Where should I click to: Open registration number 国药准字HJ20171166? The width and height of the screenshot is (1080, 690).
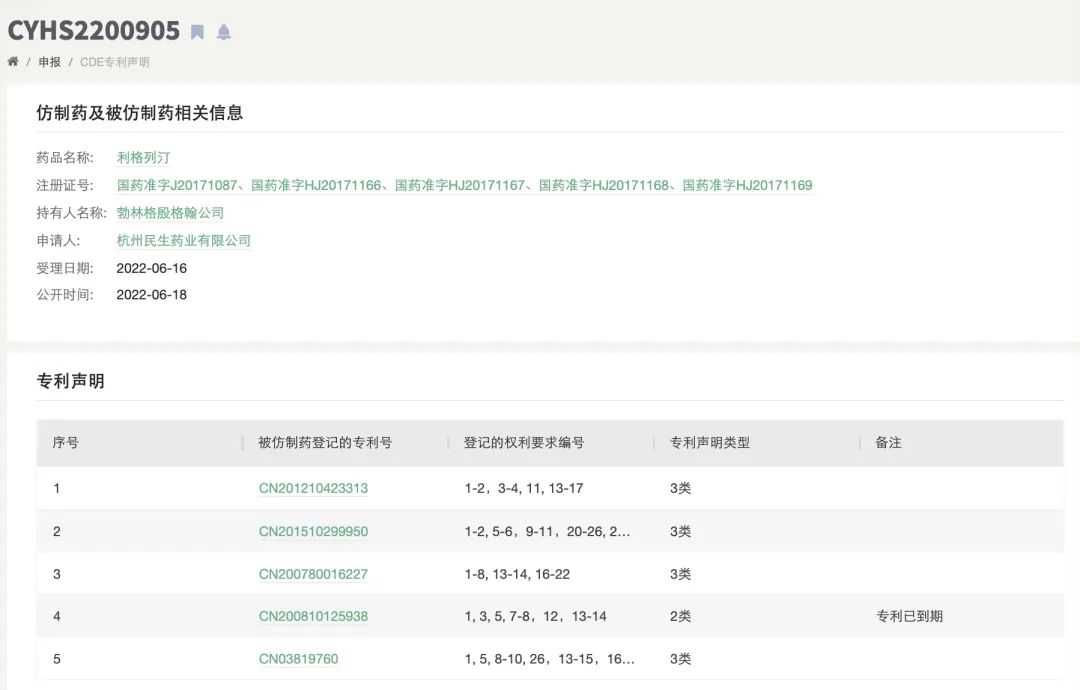tap(316, 186)
